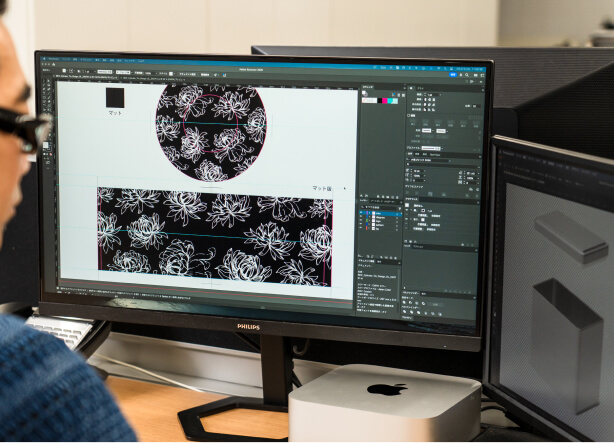Switch to the Artboards tab beside Layers
Viewport: 614px width, 443px height.
pos(377,202)
